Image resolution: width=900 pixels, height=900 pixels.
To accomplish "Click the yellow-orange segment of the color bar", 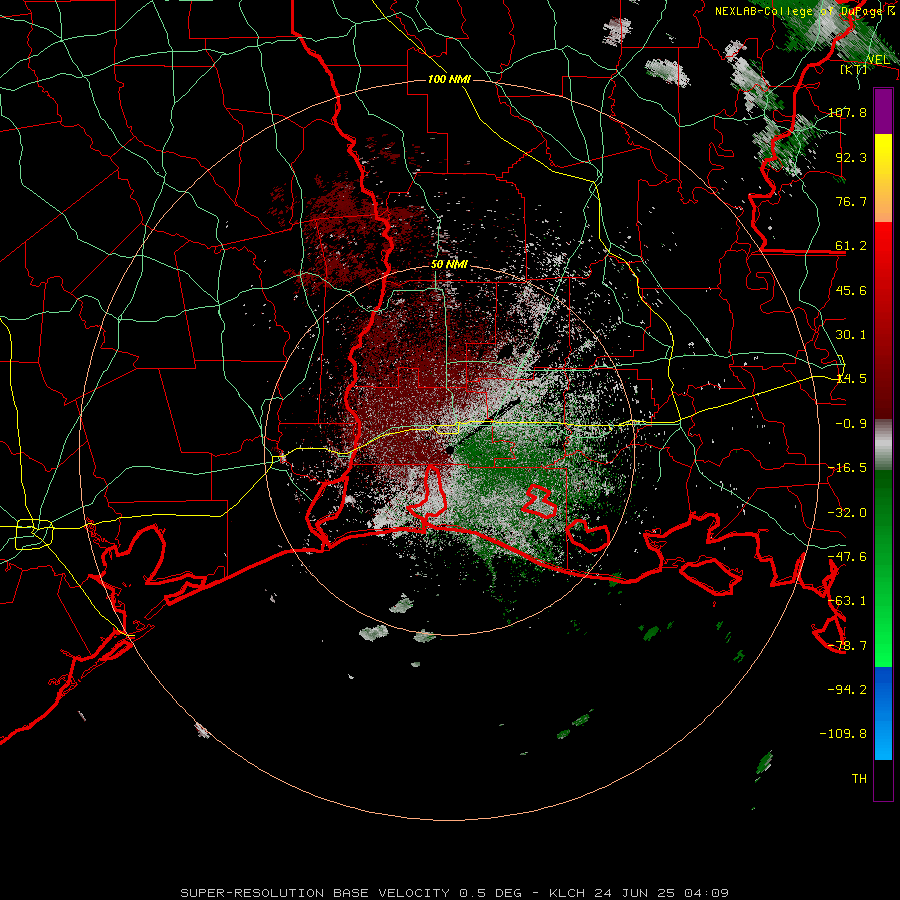I will click(883, 178).
